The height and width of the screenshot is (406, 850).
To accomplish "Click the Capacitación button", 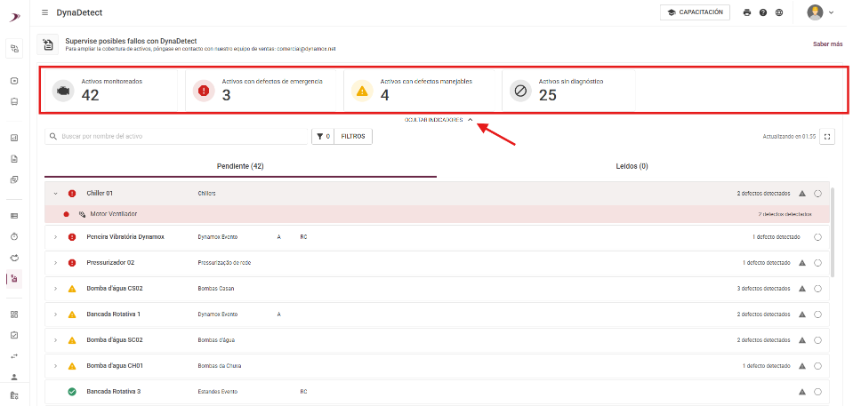I will pyautogui.click(x=696, y=12).
